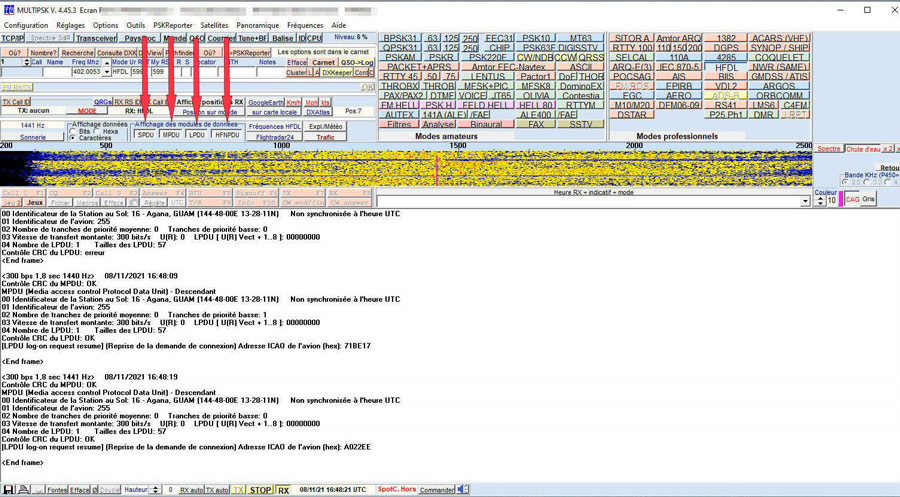Click the Sonnerie button
Viewport: 900px width, 497px height.
33,137
